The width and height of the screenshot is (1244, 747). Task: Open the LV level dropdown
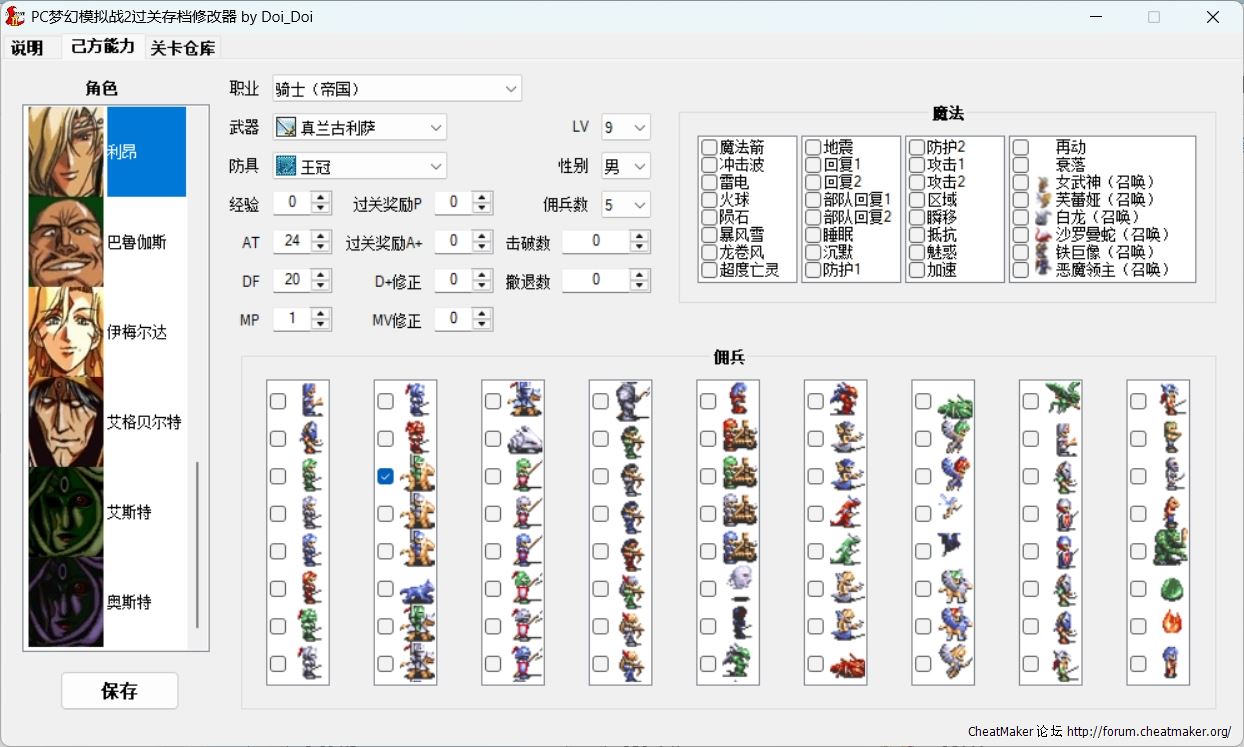point(626,128)
